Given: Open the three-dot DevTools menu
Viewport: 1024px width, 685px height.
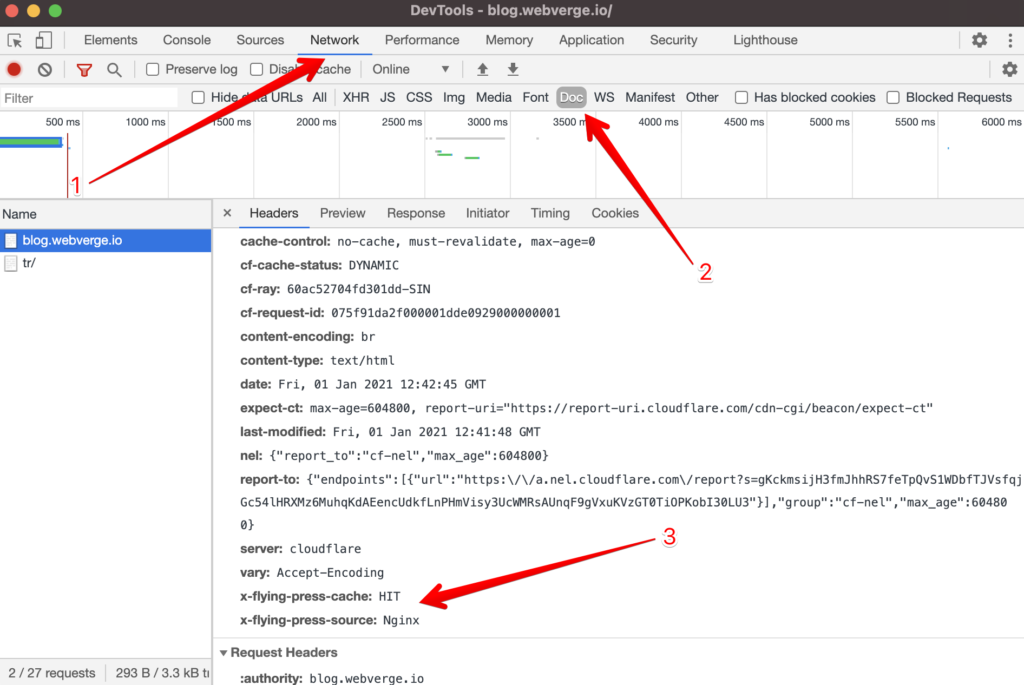Looking at the screenshot, I should point(1012,40).
